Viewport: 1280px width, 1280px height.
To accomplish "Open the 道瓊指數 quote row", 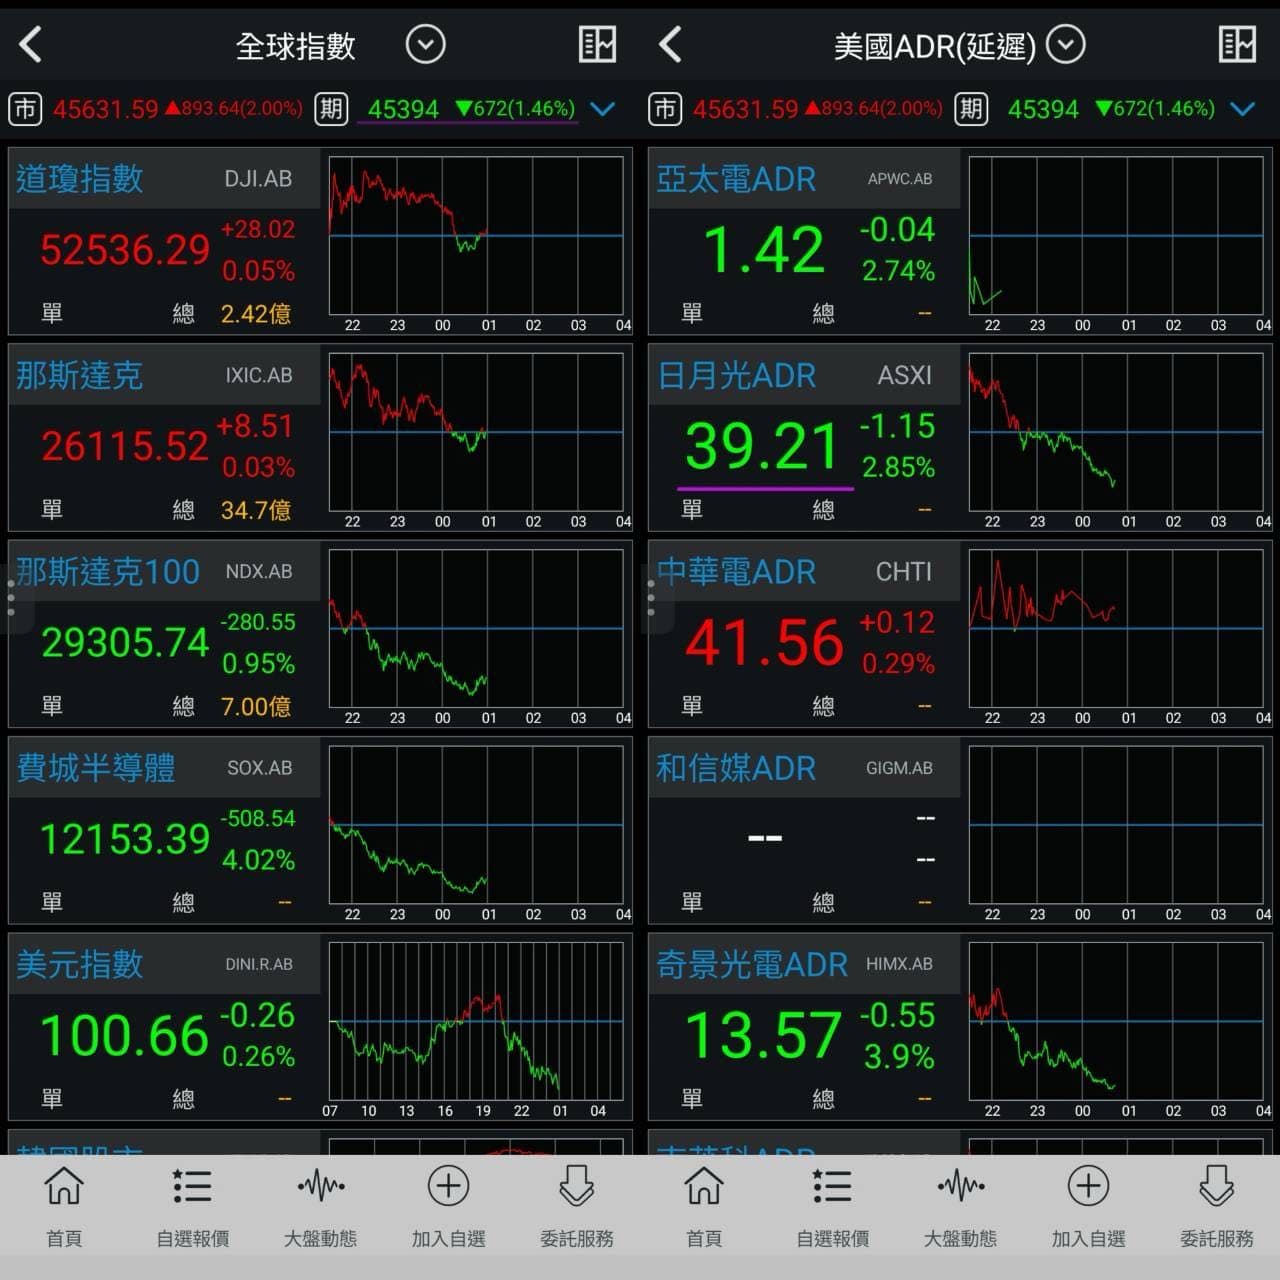I will pyautogui.click(x=320, y=241).
